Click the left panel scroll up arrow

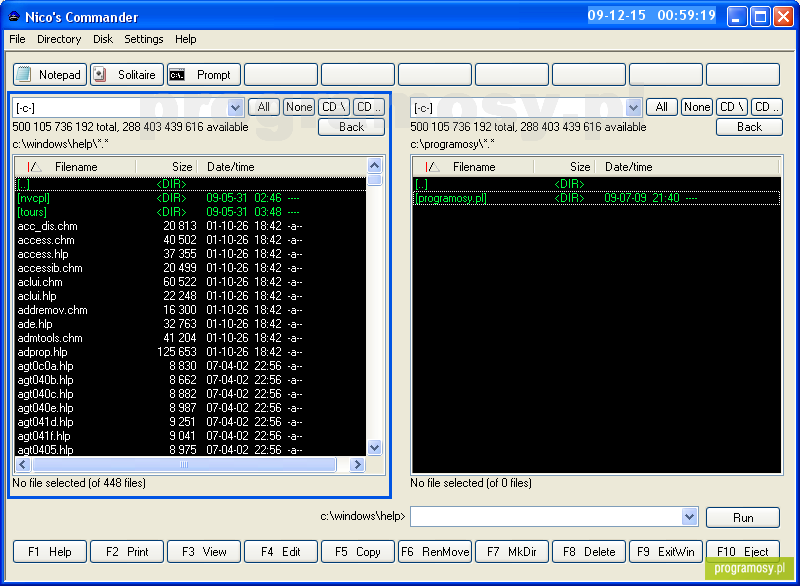[x=374, y=165]
